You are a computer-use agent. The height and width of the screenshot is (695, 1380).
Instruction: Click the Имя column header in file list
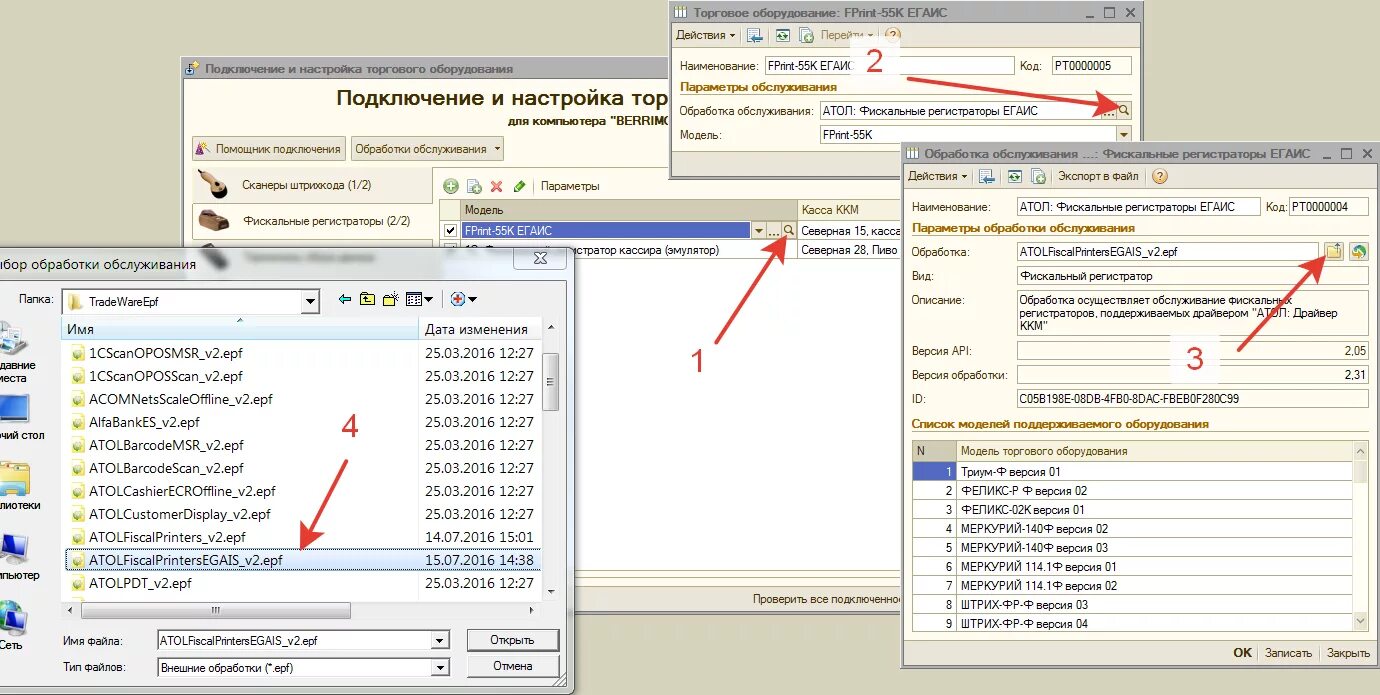[x=240, y=329]
